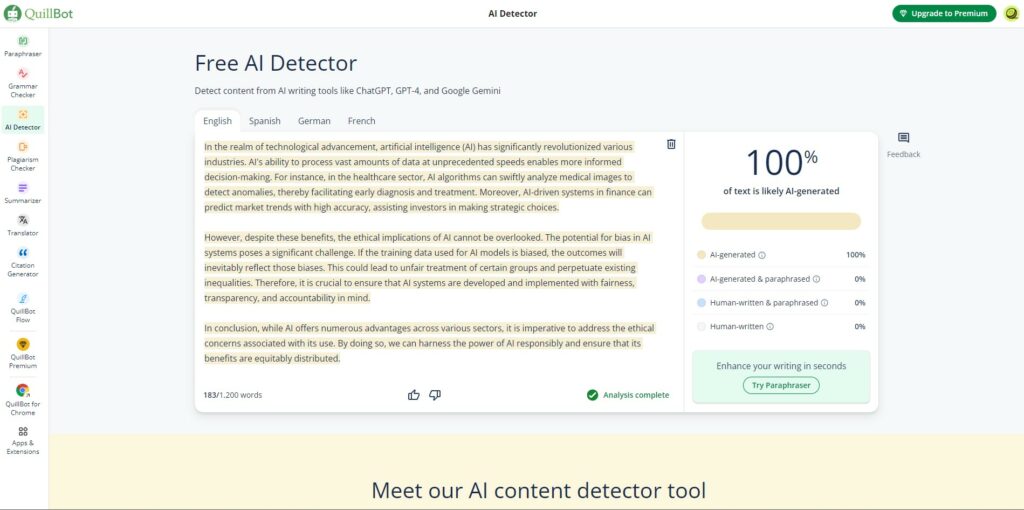1024x510 pixels.
Task: Click the trash icon to delete text
Action: coord(671,144)
